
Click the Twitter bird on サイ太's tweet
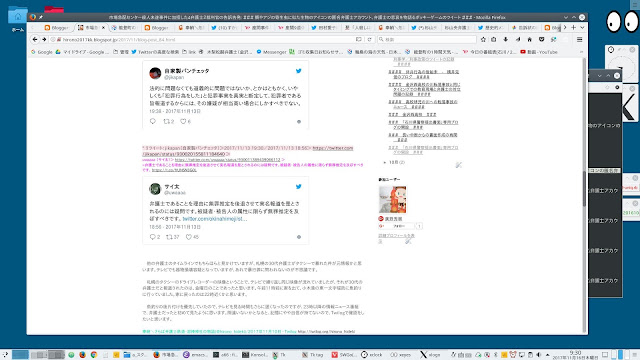coord(298,187)
